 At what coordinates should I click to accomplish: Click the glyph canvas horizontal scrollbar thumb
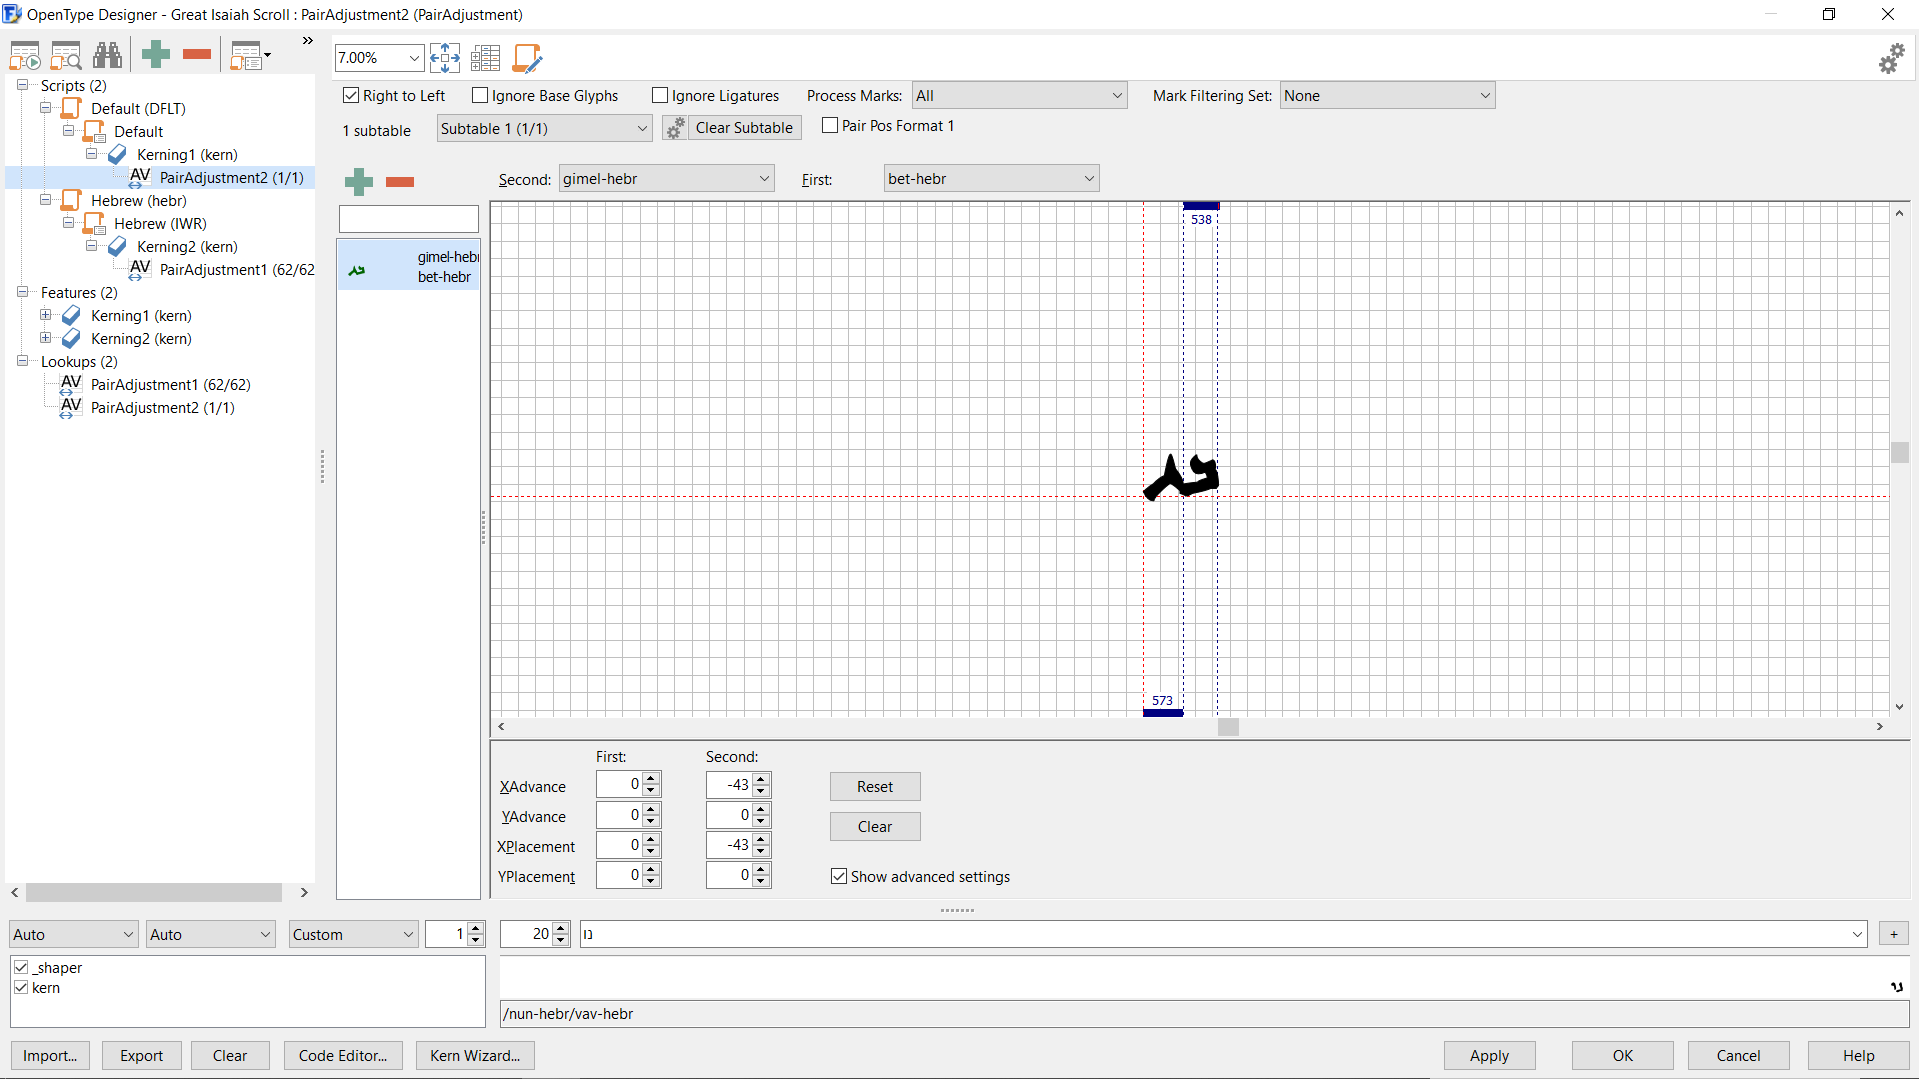pyautogui.click(x=1228, y=727)
